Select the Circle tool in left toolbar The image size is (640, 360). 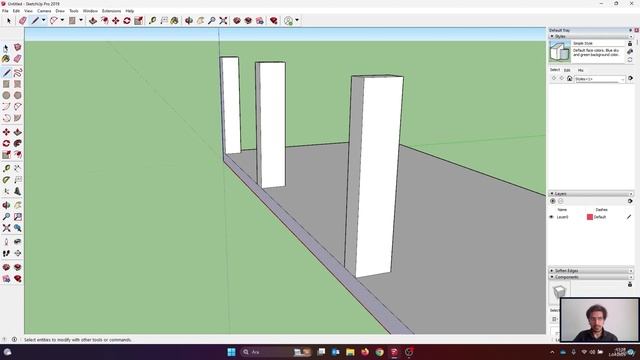[x=6, y=95]
